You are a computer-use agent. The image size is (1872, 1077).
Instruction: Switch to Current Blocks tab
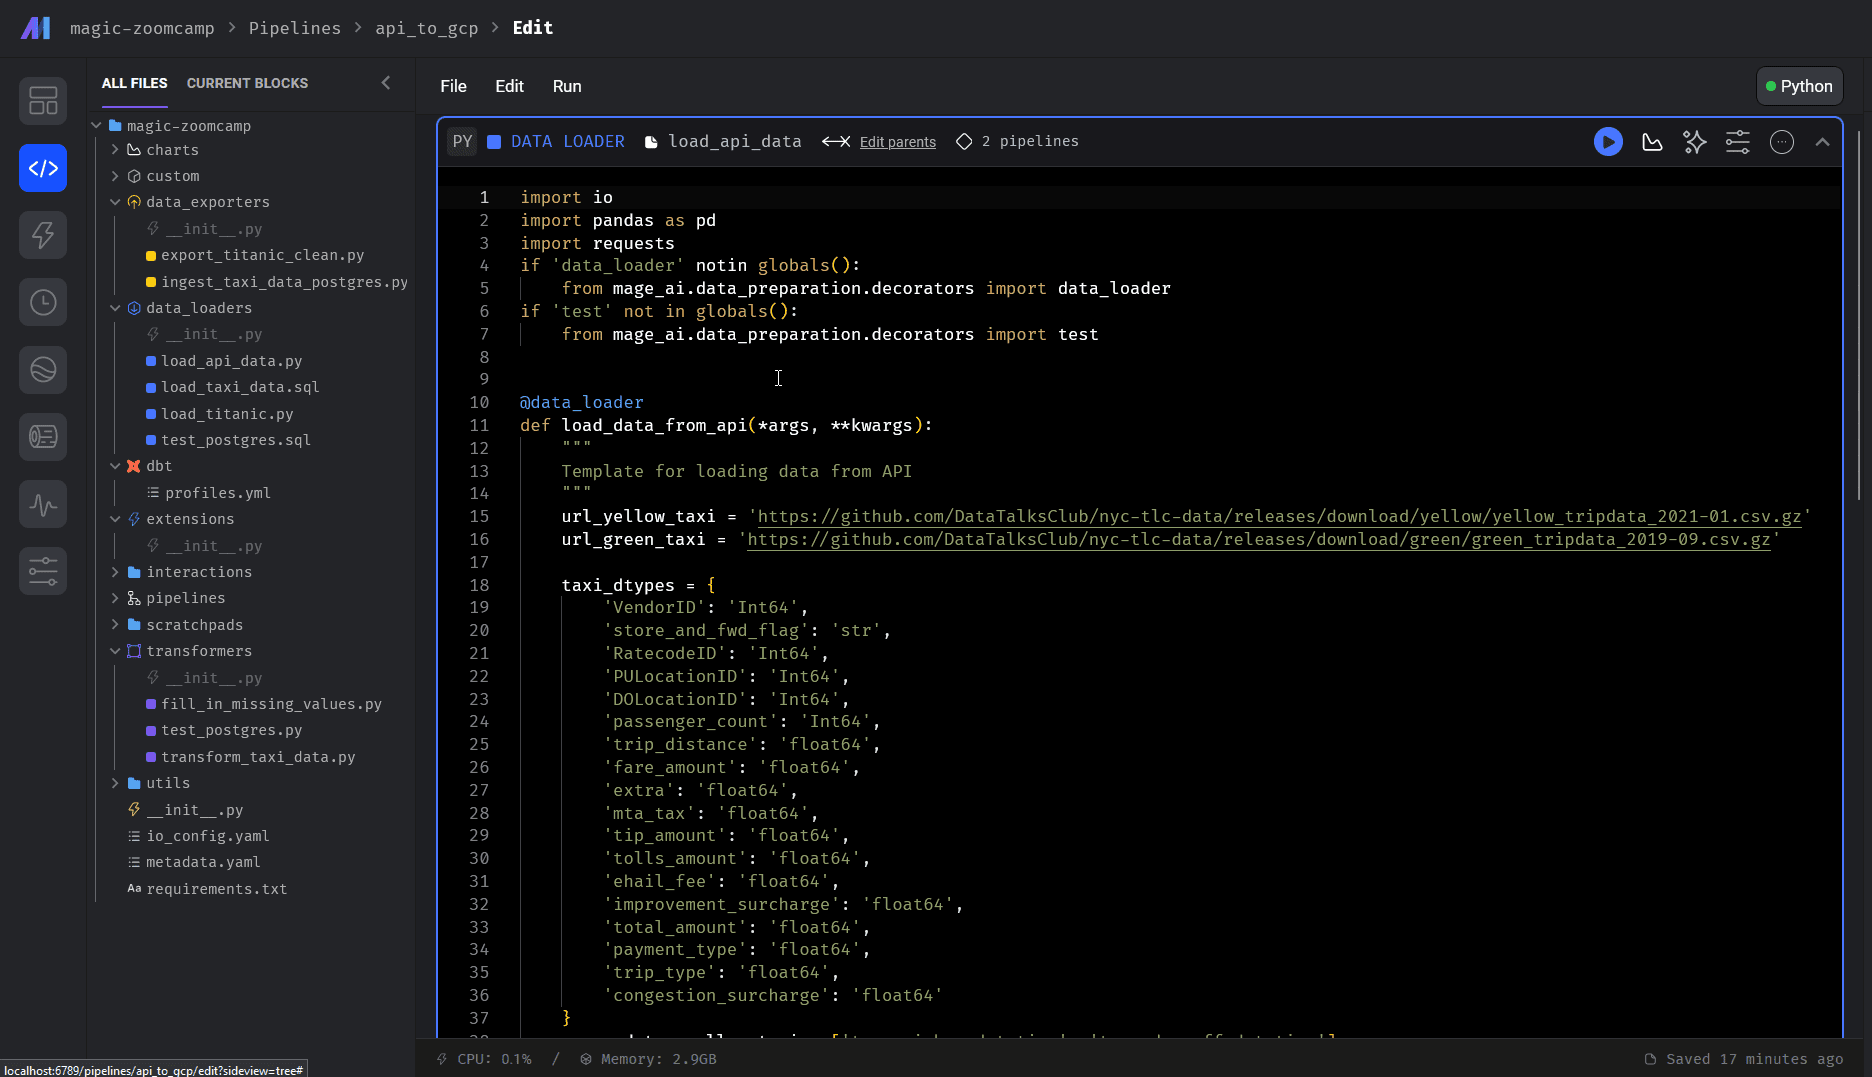coord(247,83)
